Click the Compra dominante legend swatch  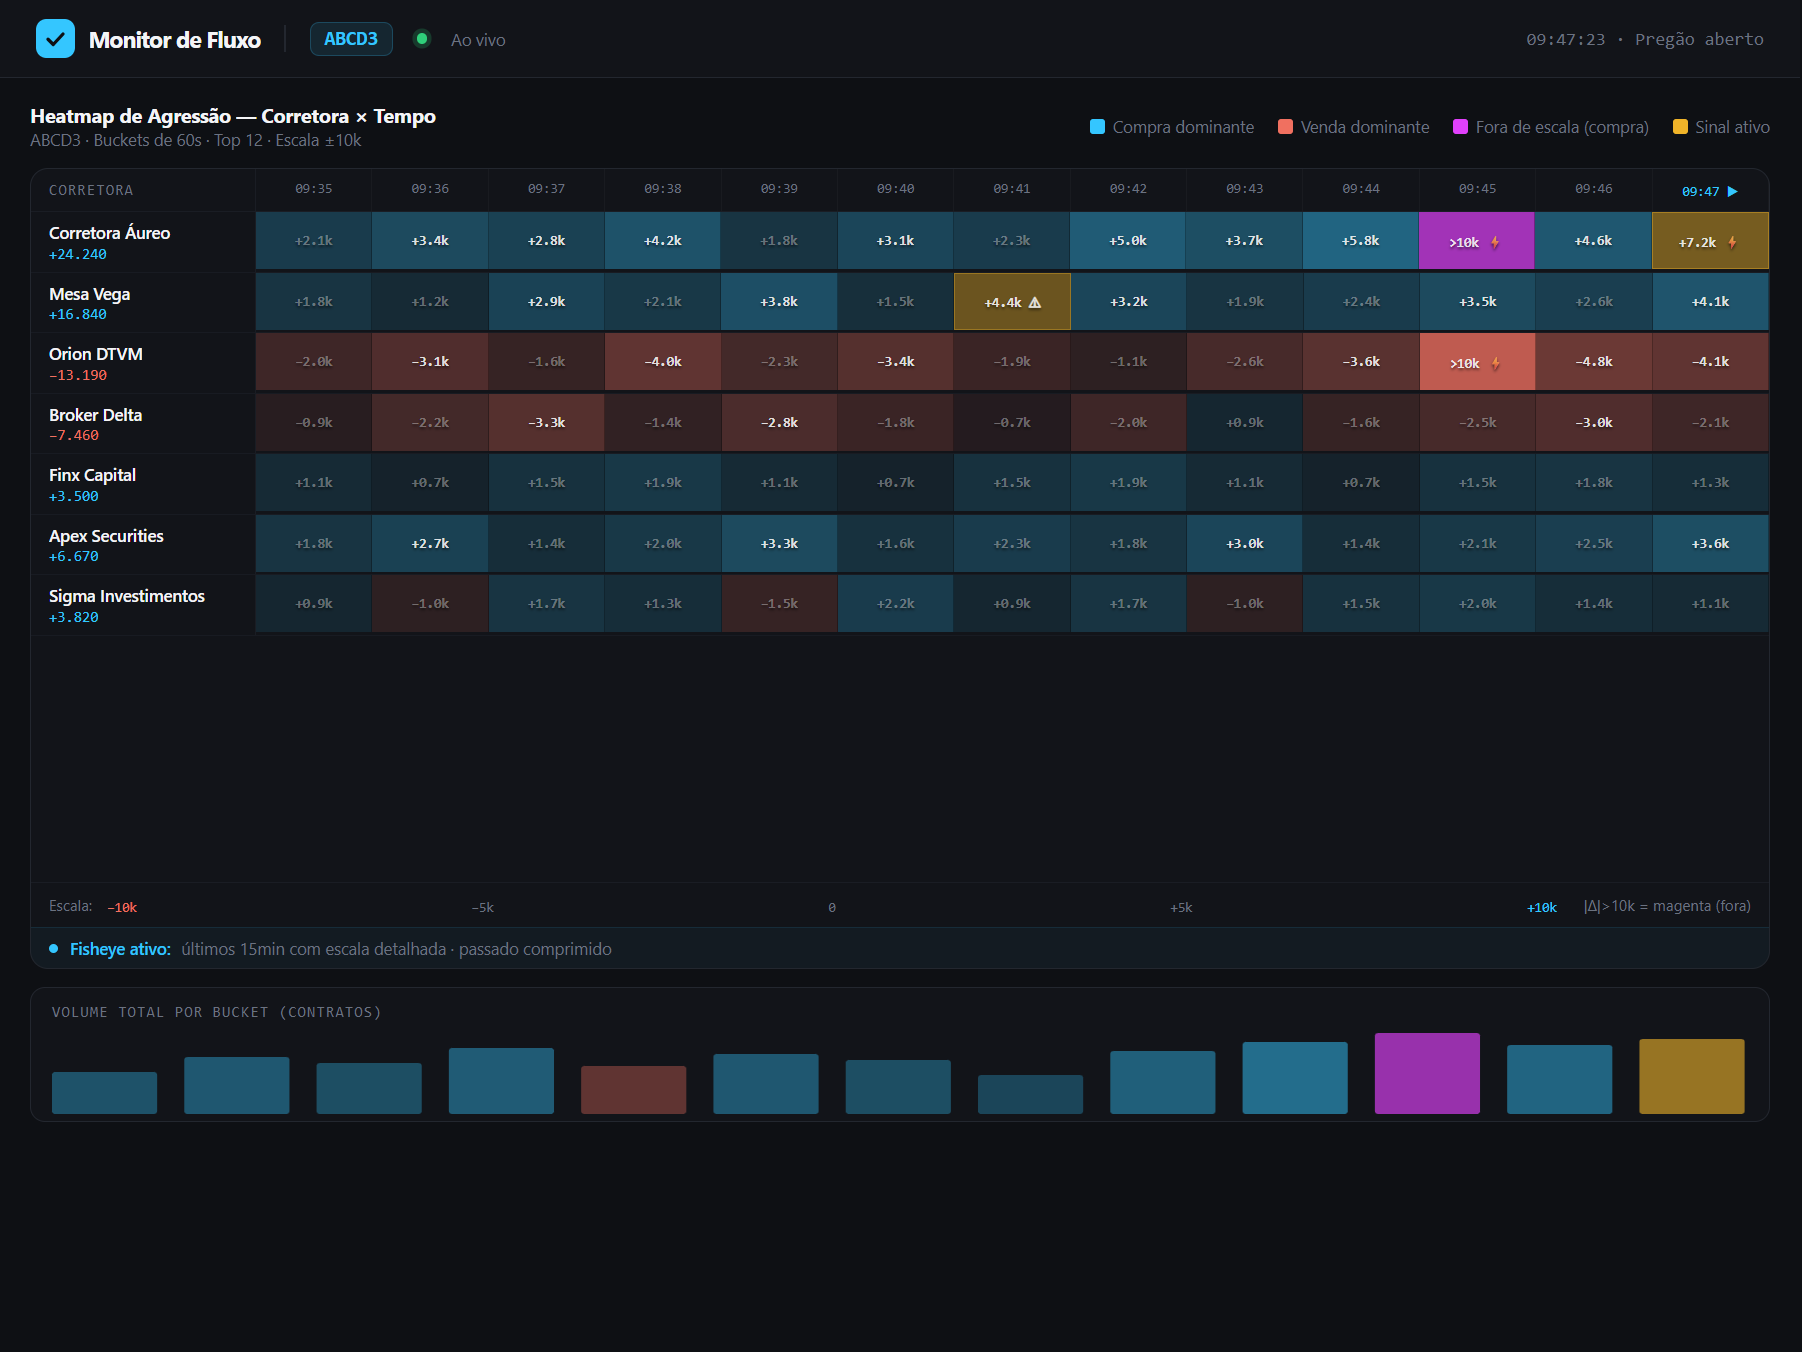(x=1097, y=127)
